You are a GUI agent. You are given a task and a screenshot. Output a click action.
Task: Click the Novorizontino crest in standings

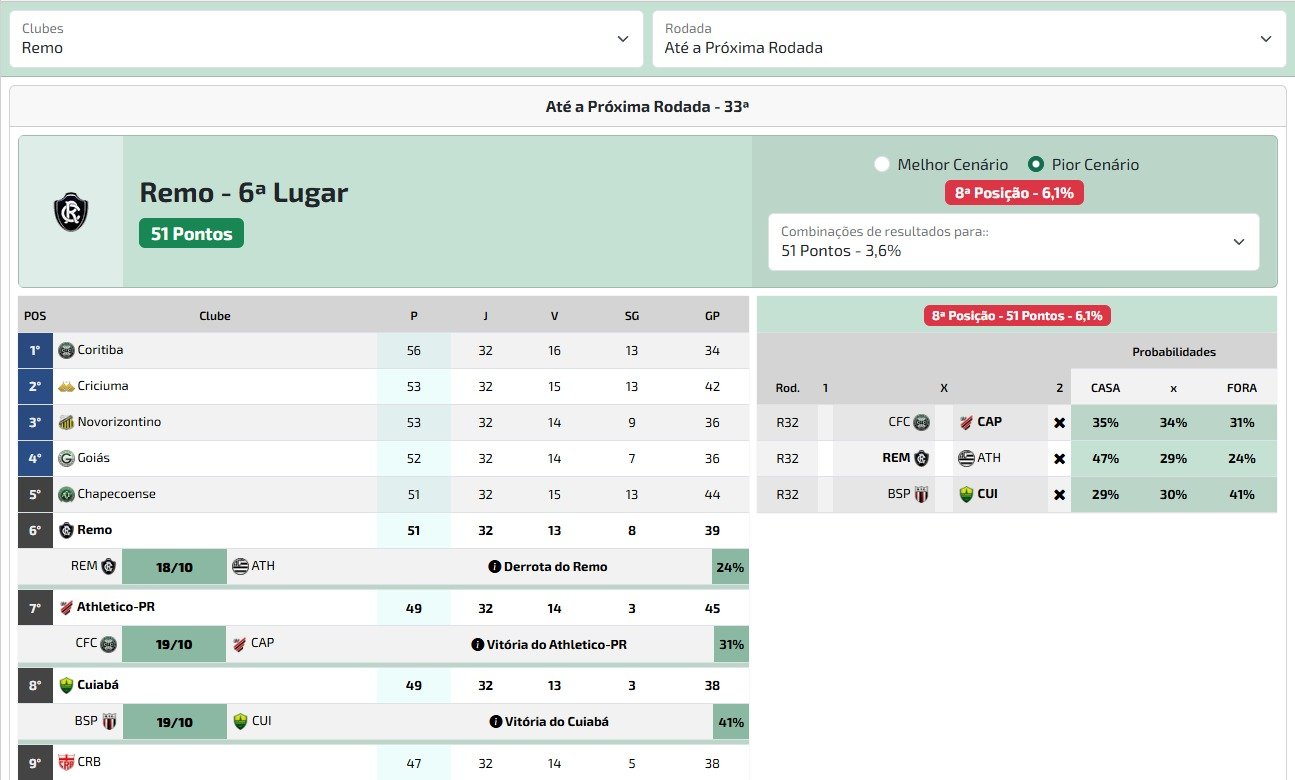(x=66, y=422)
